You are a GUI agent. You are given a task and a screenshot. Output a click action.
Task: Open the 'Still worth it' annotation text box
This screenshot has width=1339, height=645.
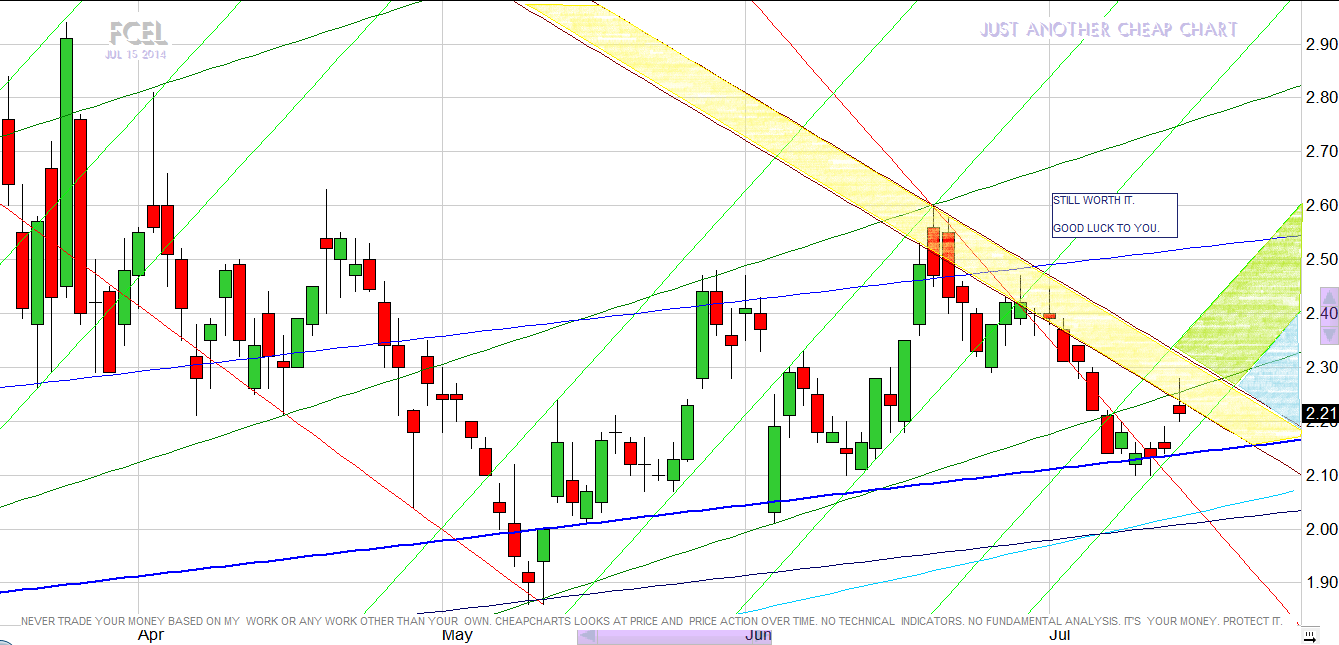point(1114,215)
